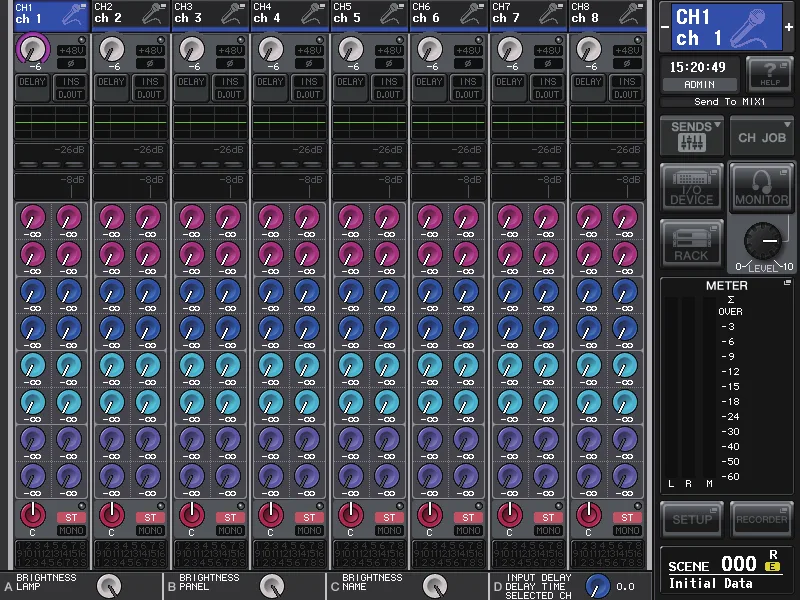Toggle ST assignment on ch 1

pyautogui.click(x=71, y=517)
